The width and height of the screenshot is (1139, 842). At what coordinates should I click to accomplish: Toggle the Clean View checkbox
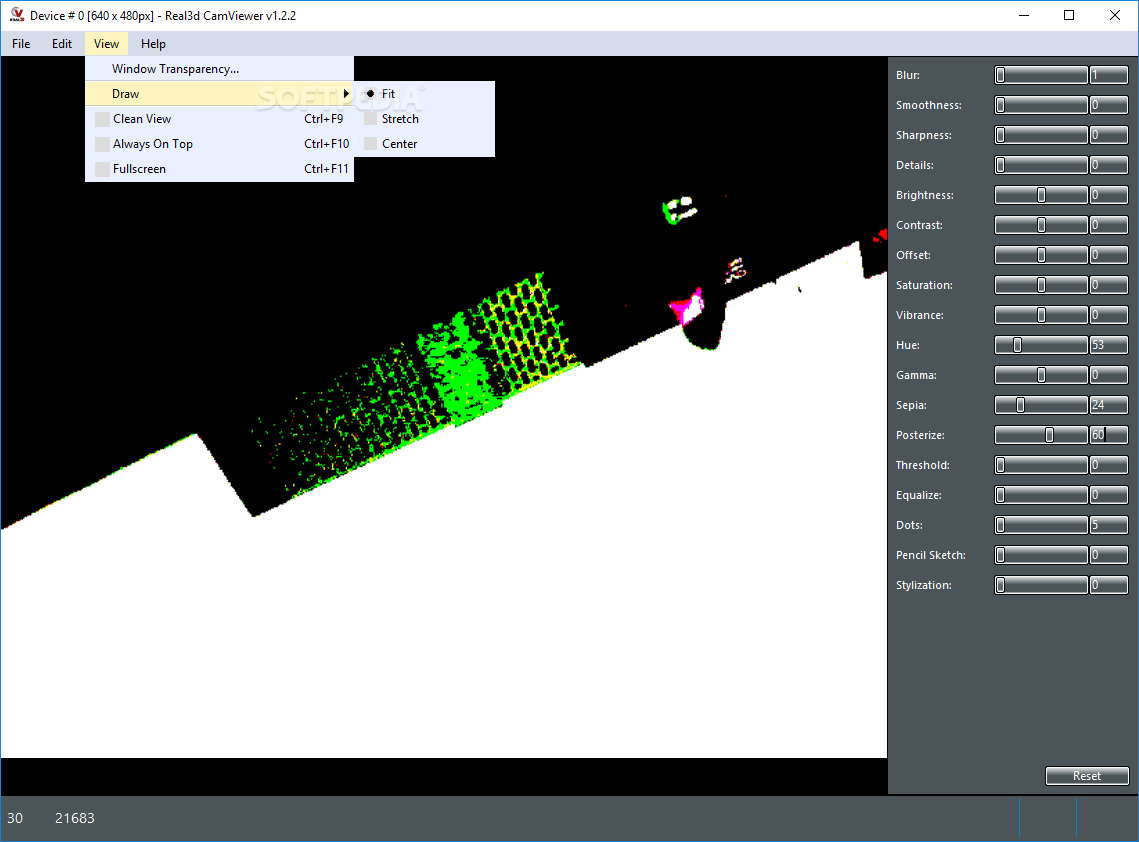[x=102, y=119]
